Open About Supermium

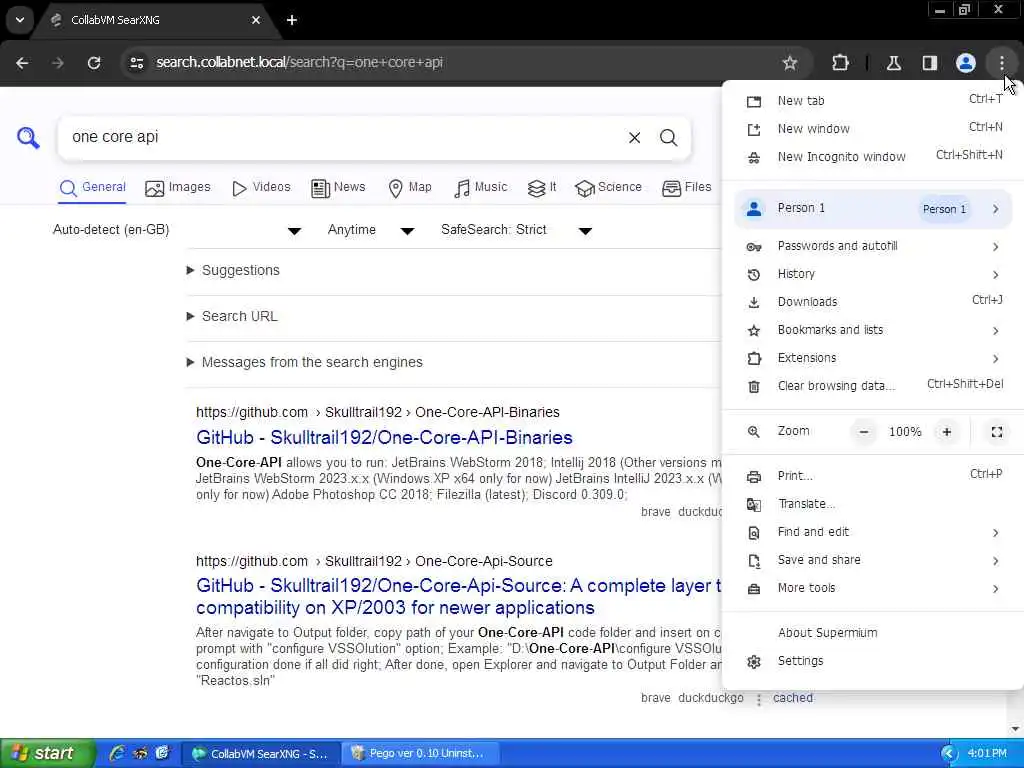click(x=873, y=633)
